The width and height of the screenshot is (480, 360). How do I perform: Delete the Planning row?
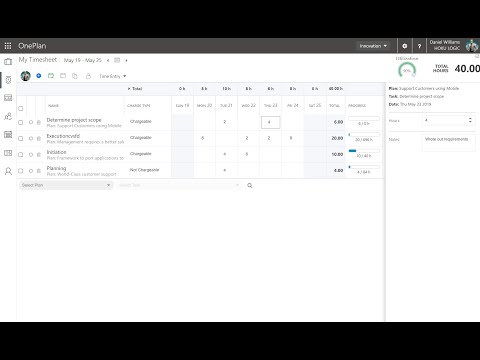(39, 171)
